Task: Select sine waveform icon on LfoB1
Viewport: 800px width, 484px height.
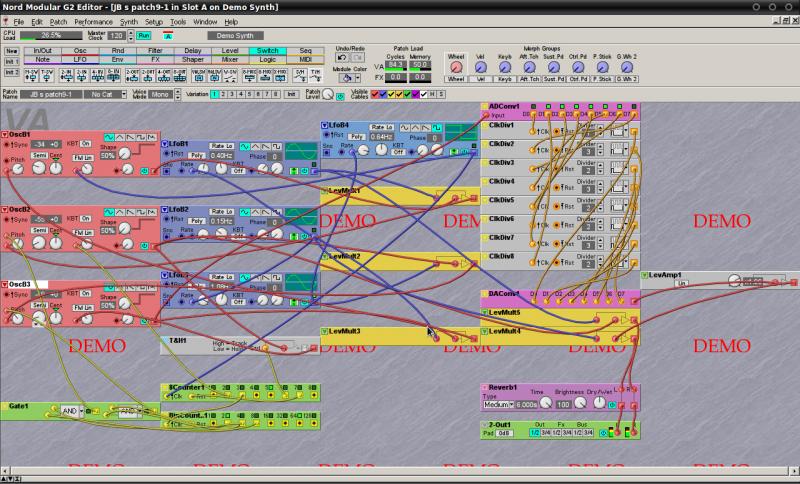Action: 245,146
